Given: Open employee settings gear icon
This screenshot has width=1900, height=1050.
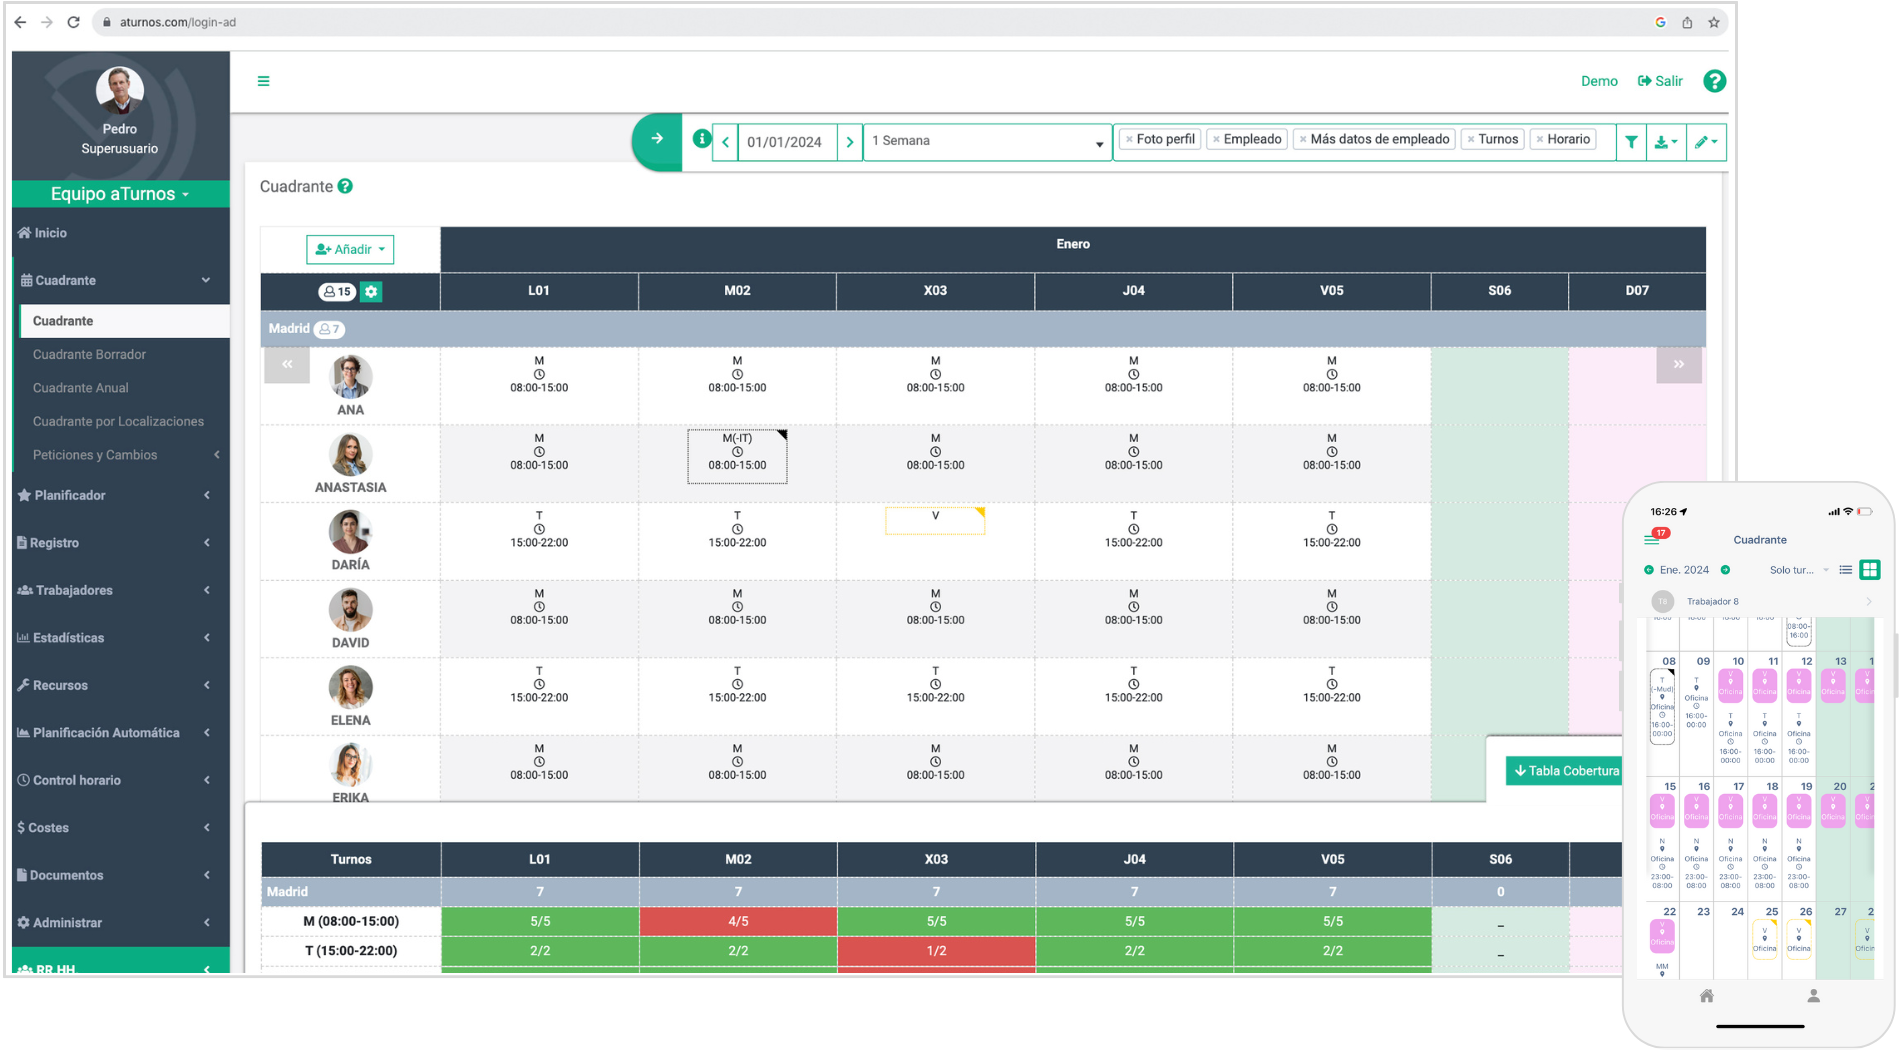Looking at the screenshot, I should [x=371, y=292].
